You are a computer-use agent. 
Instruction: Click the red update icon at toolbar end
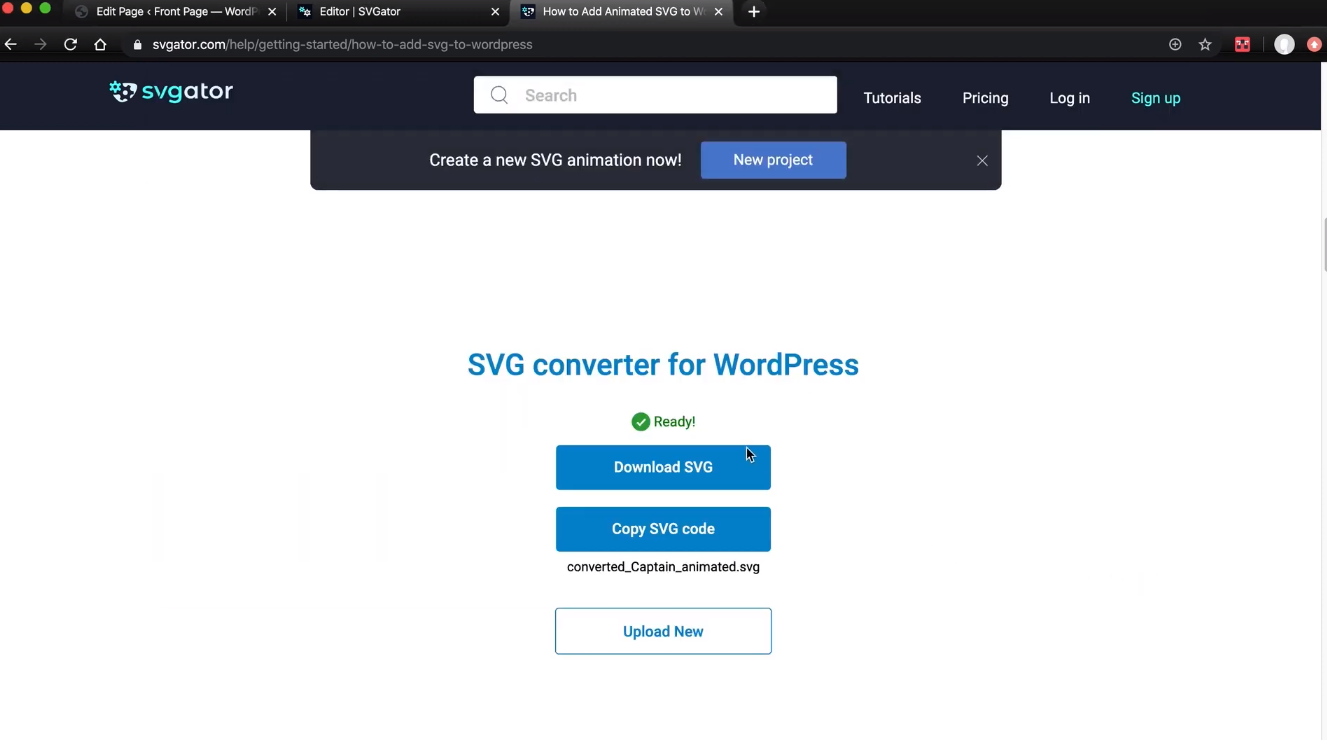[1314, 44]
